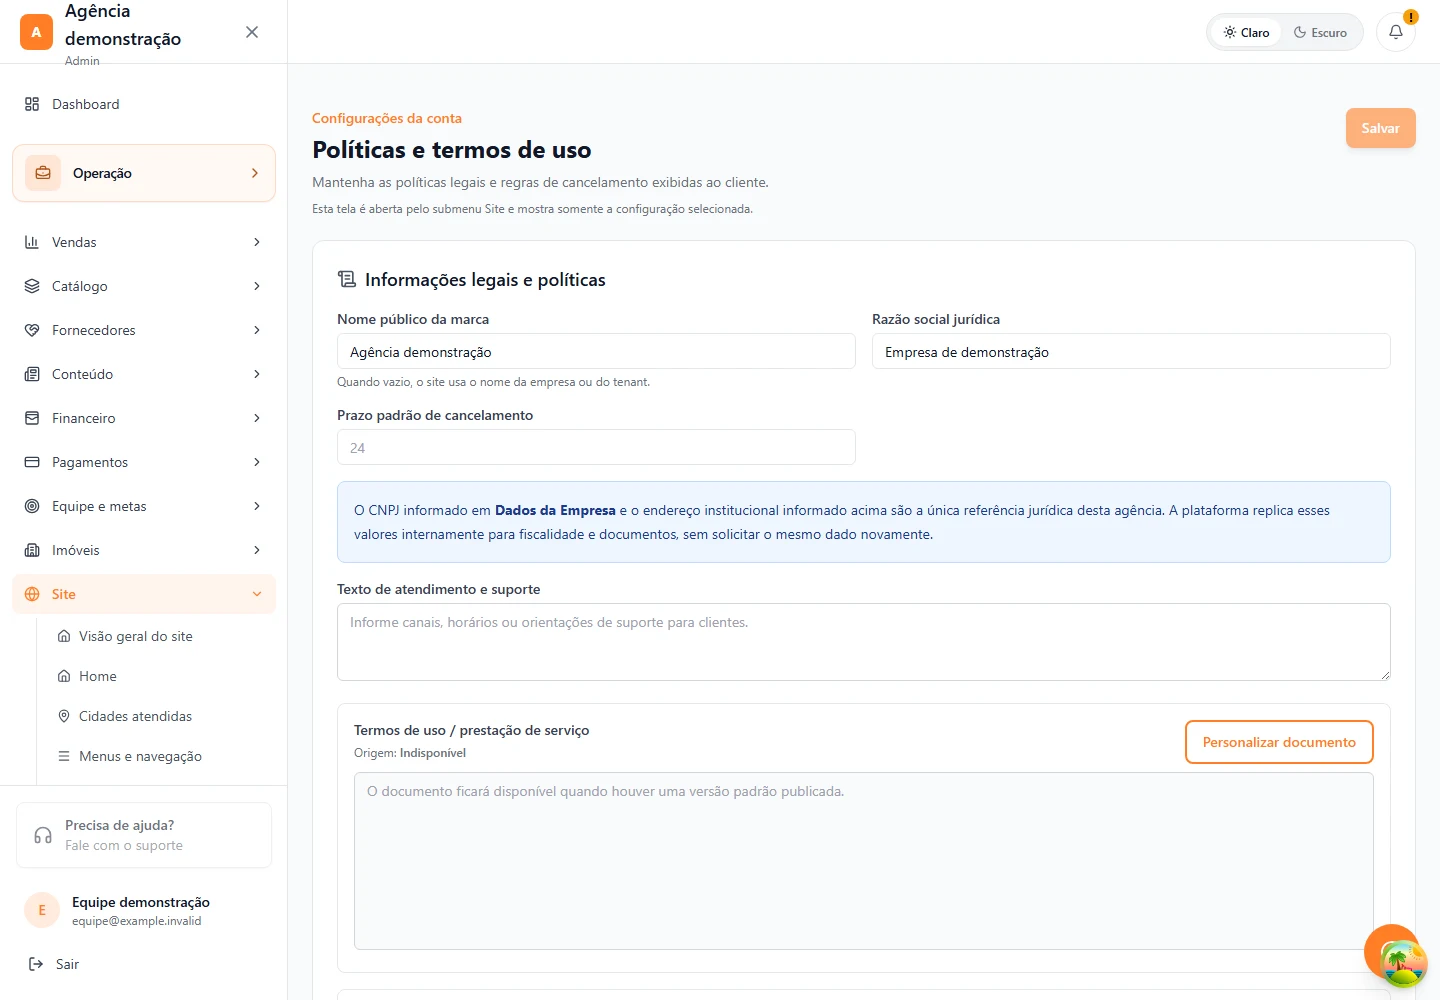This screenshot has width=1440, height=1000.
Task: Click Configurações da conta breadcrumb
Action: pos(387,118)
